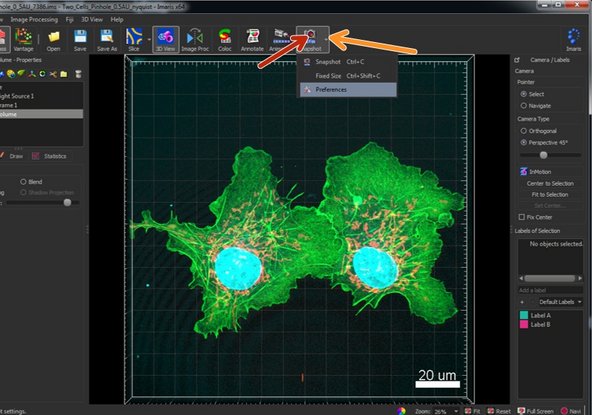The width and height of the screenshot is (592, 415).
Task: Open the 3D View menu
Action: (92, 19)
